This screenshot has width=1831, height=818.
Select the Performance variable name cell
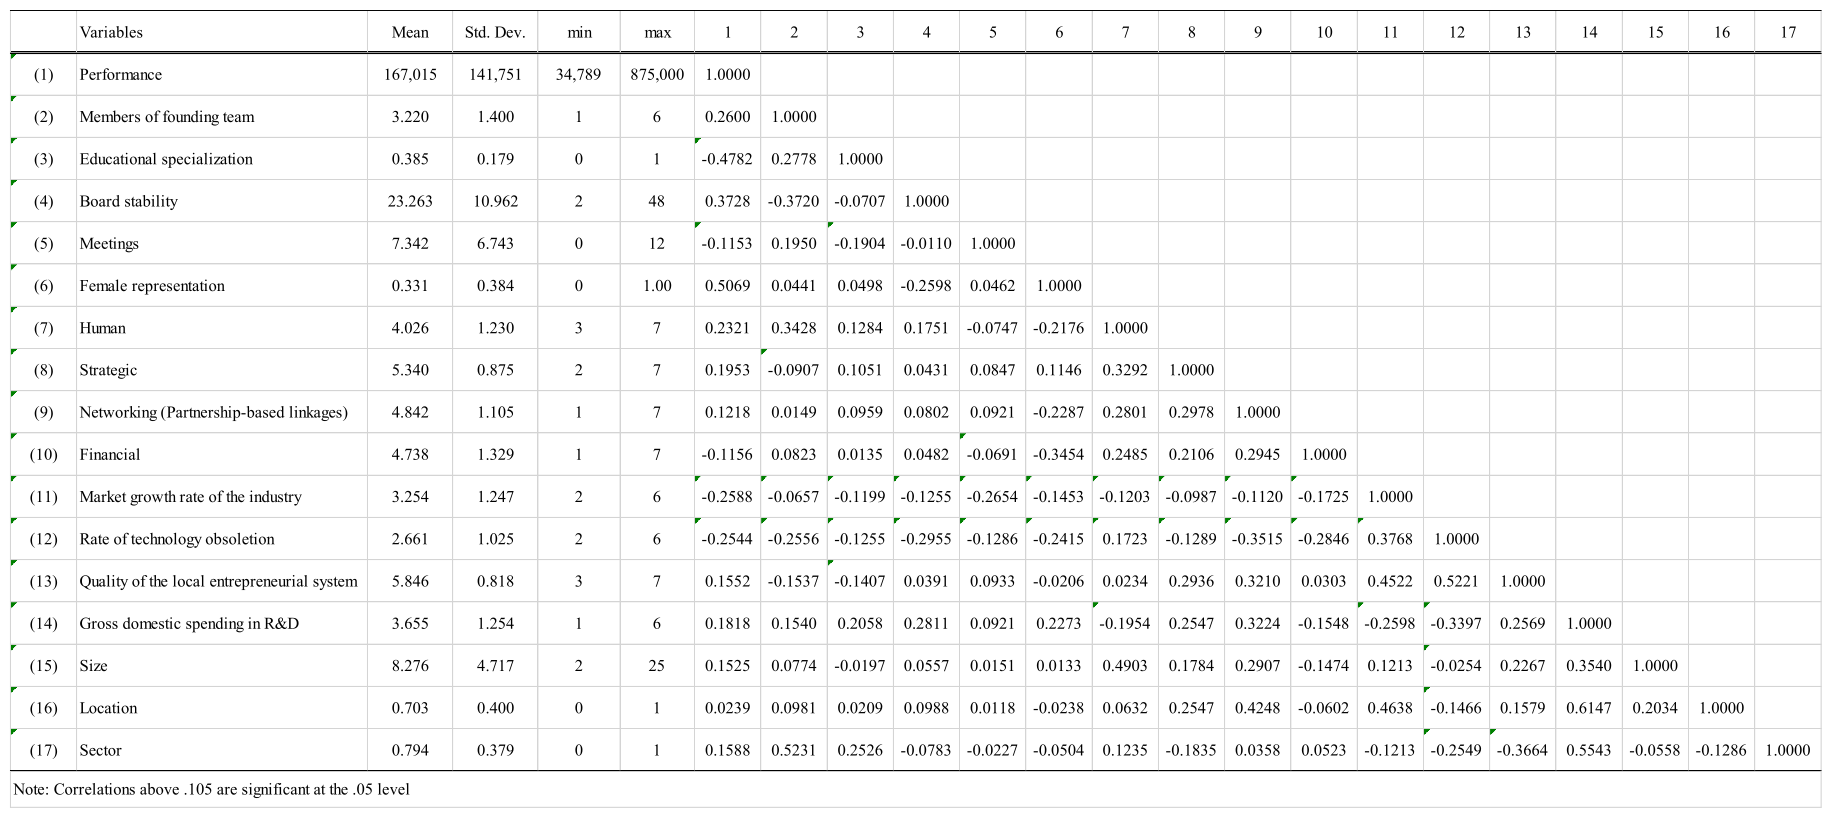(121, 75)
